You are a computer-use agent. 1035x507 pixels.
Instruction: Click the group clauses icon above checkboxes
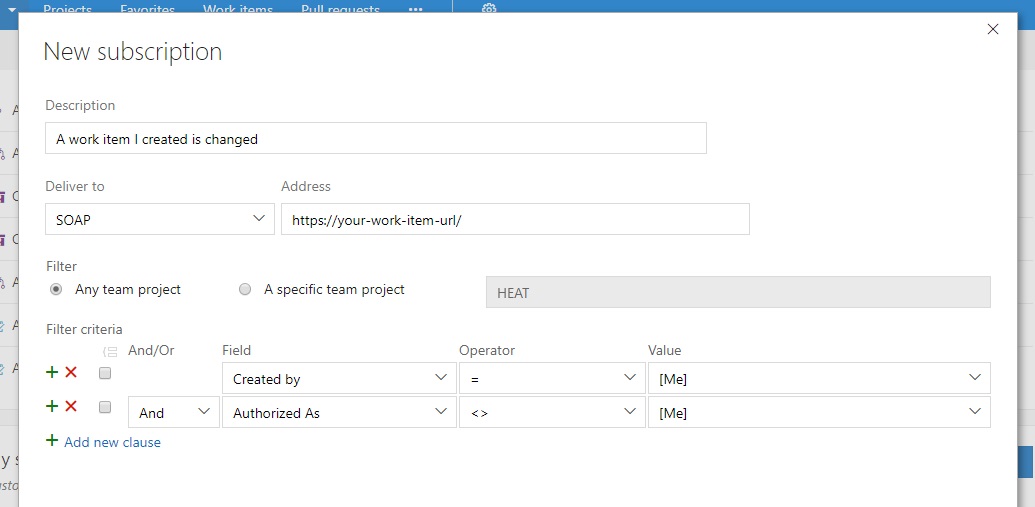coord(109,351)
